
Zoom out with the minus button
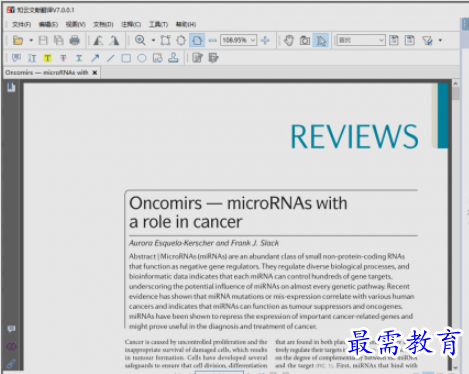212,40
